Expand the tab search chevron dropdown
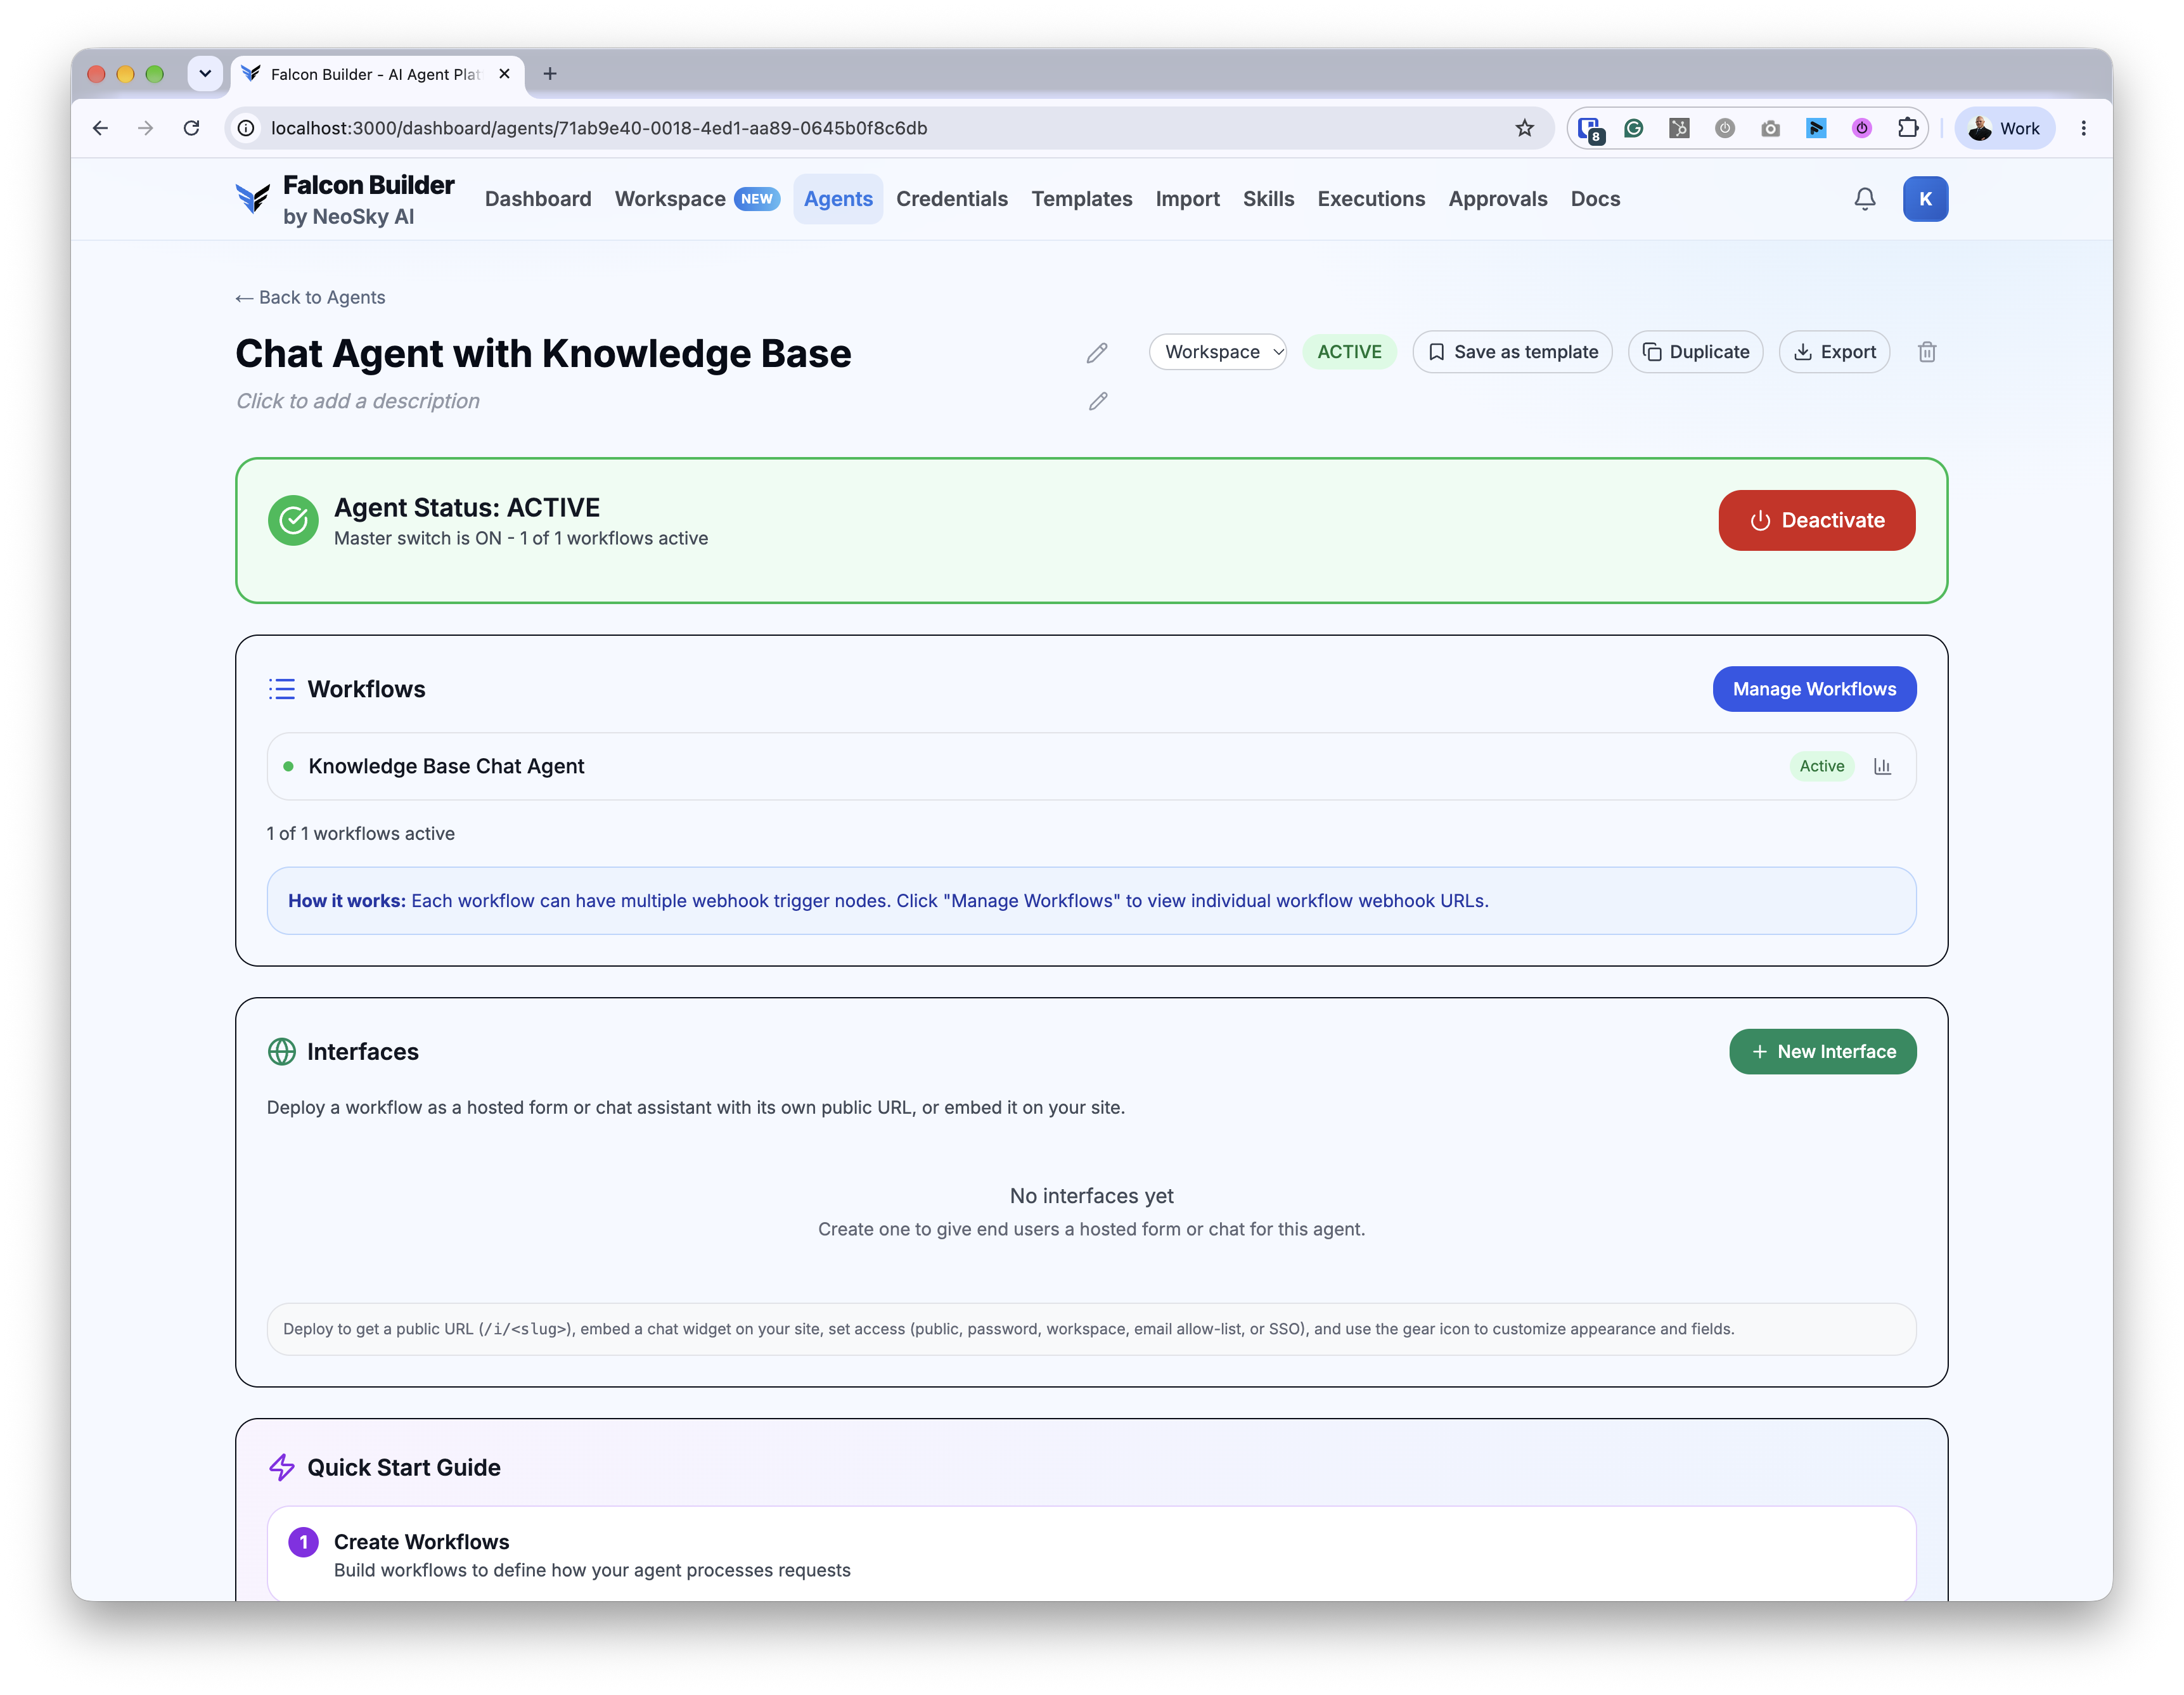Viewport: 2184px width, 1695px height. 205,74
